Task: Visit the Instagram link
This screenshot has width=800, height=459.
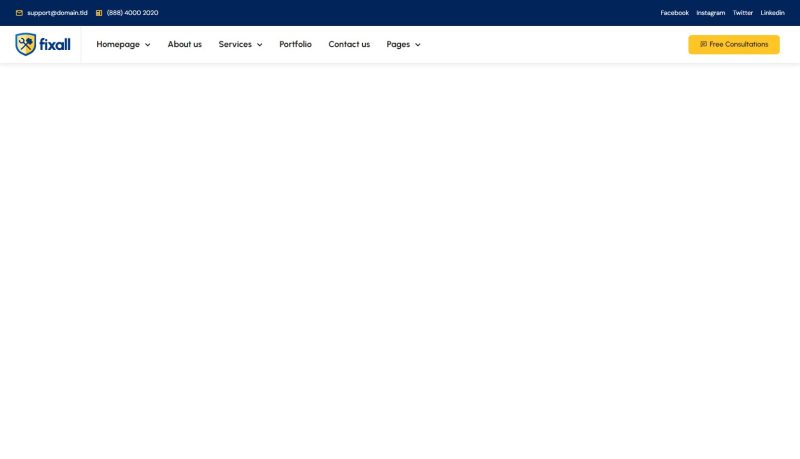Action: (710, 13)
